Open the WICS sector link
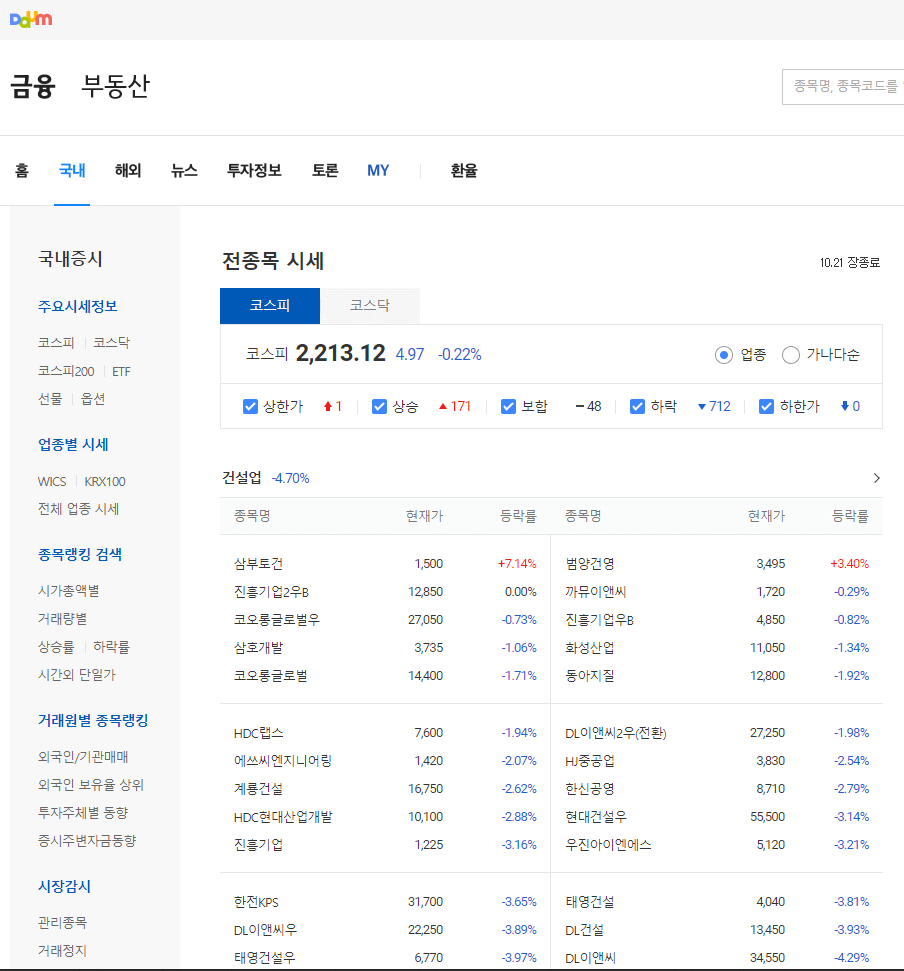 [51, 482]
